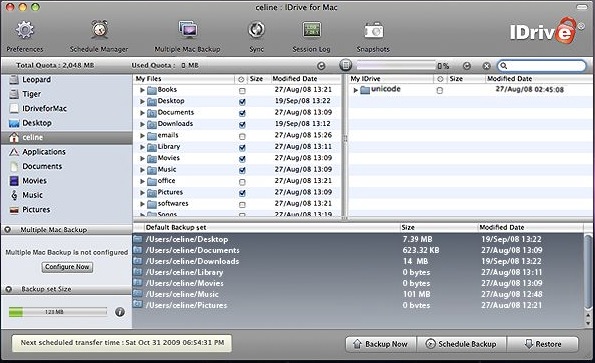Expand the Pictures folder in My Files
This screenshot has height=363, width=595.
pyautogui.click(x=142, y=193)
